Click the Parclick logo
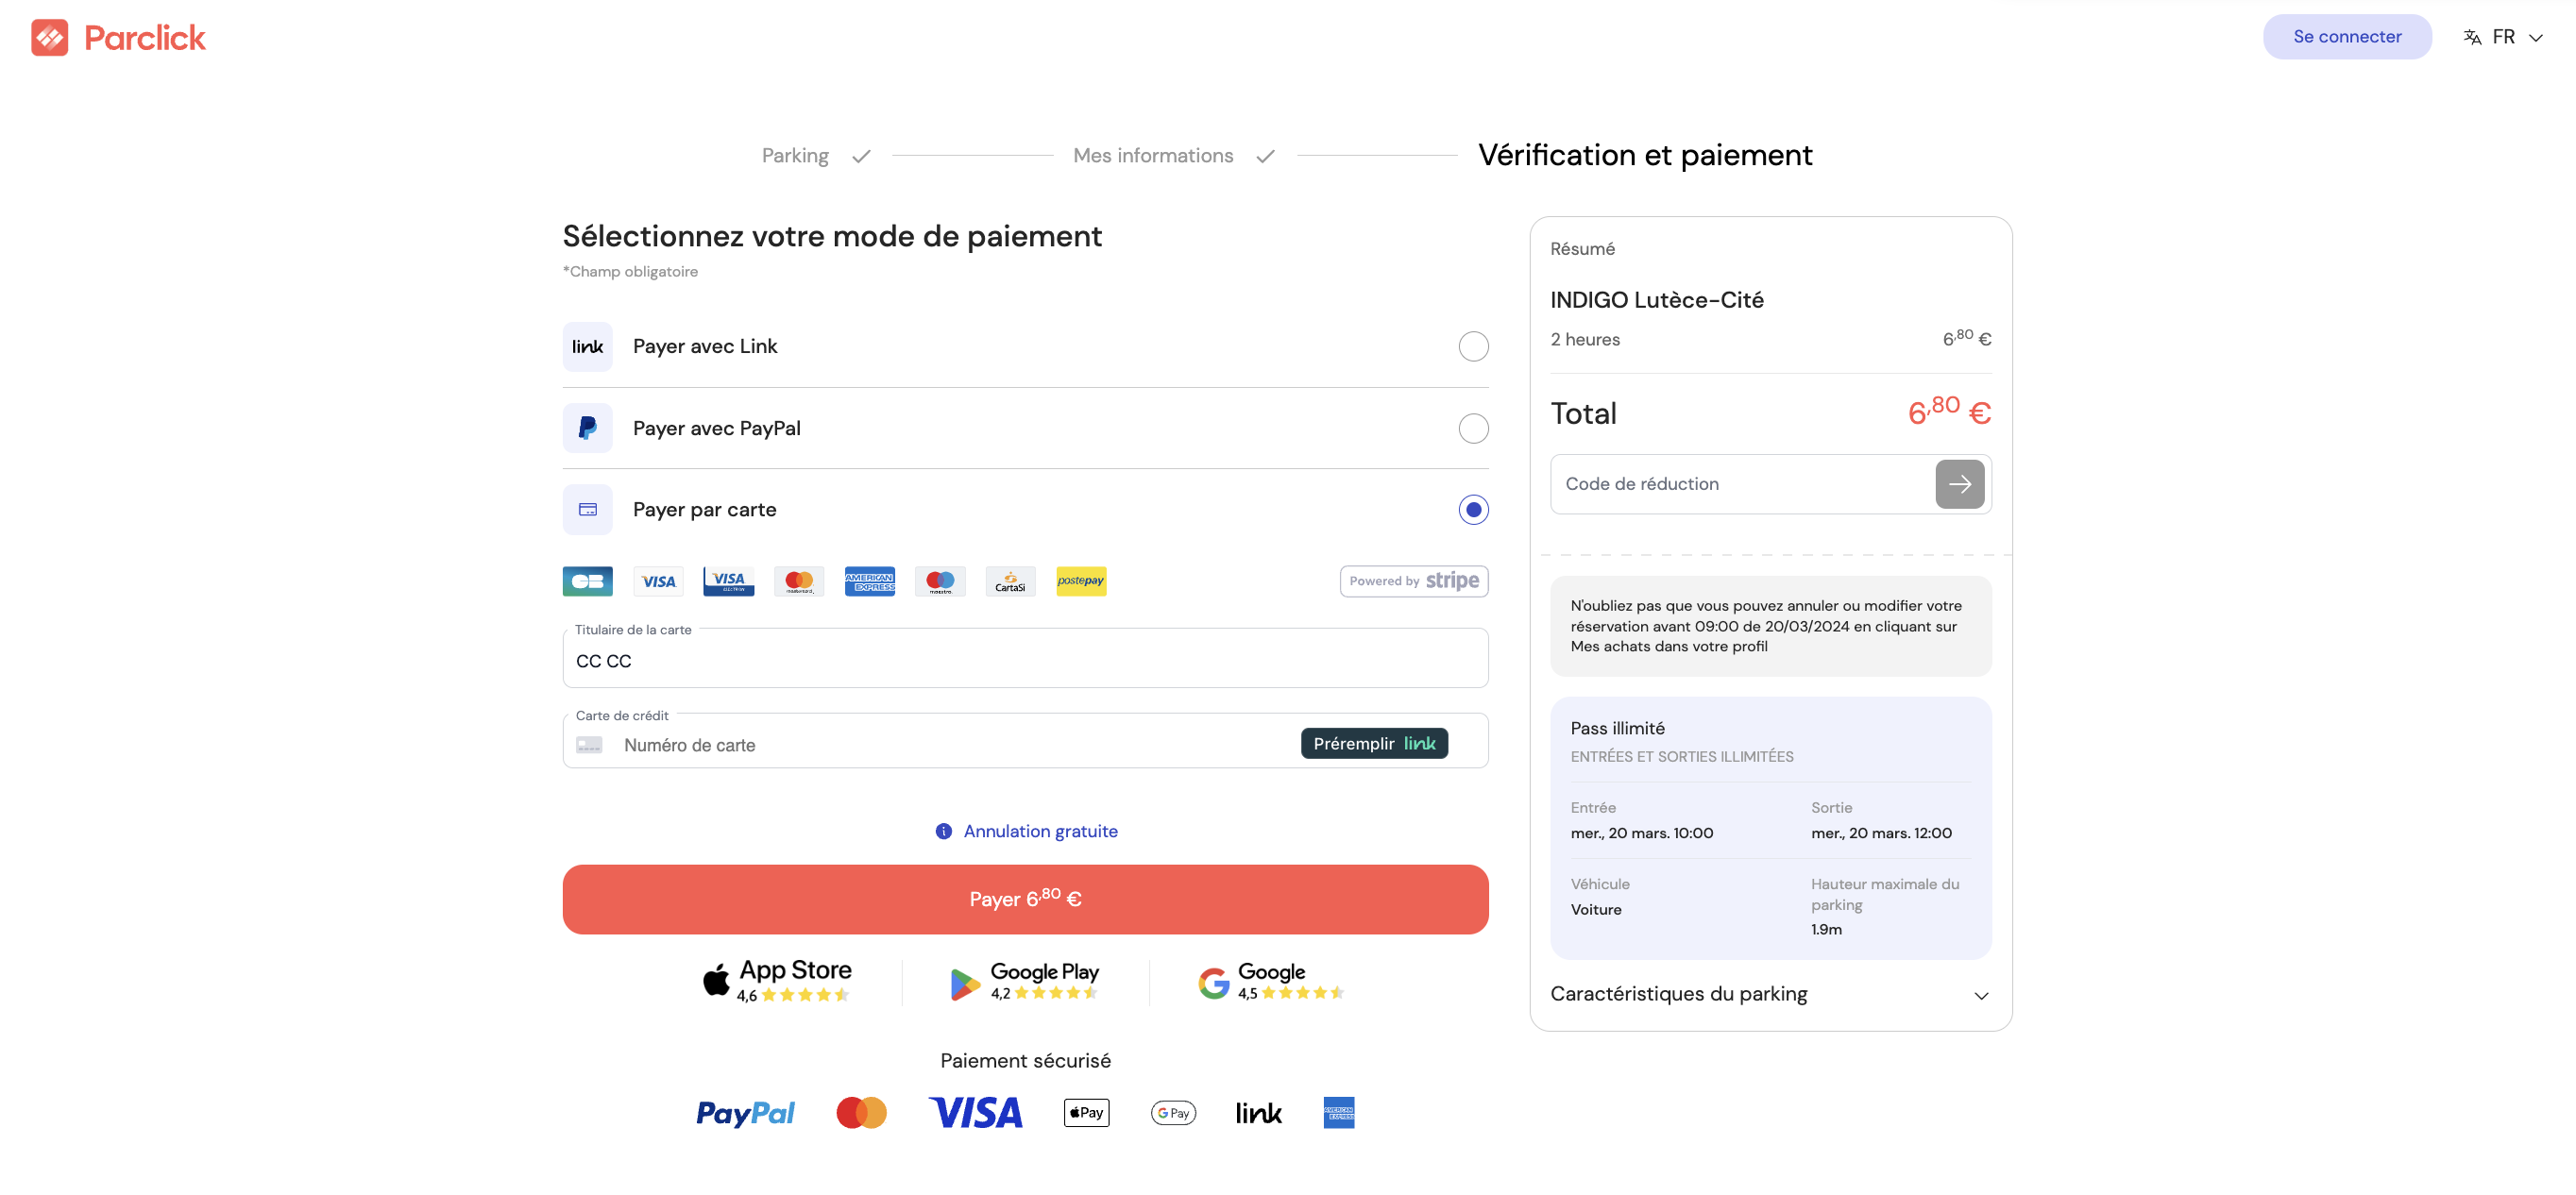 [x=117, y=37]
